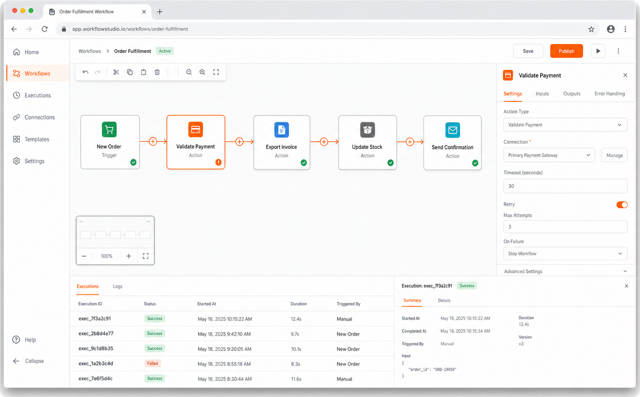The height and width of the screenshot is (397, 640).
Task: Zoom out on the canvas toolbar
Action: coord(189,72)
